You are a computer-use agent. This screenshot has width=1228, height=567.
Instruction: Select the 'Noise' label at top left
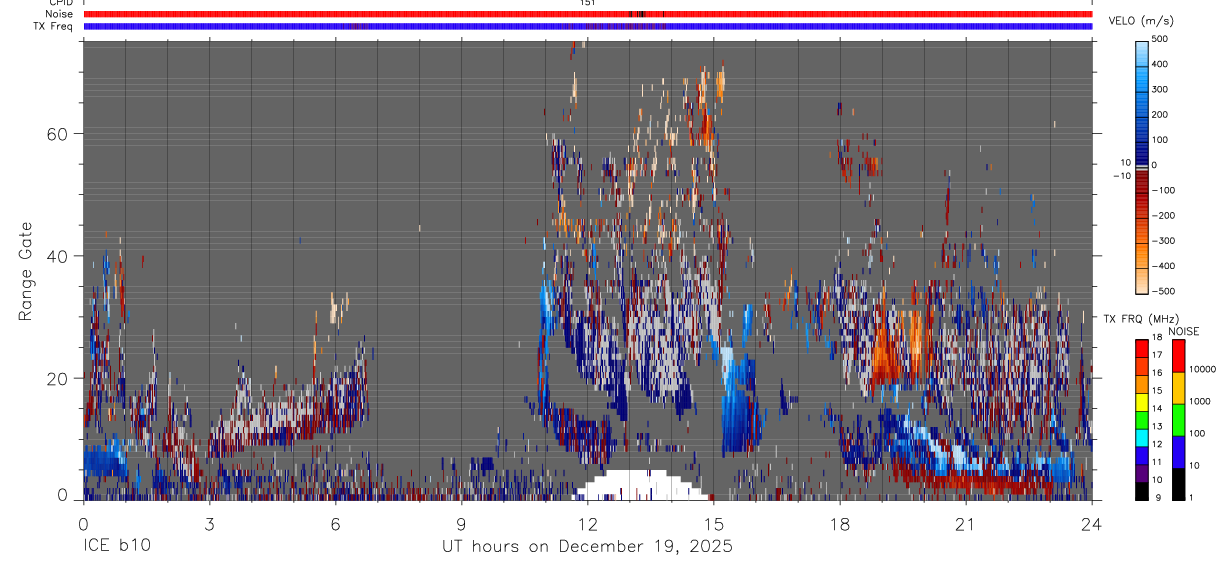click(x=59, y=14)
